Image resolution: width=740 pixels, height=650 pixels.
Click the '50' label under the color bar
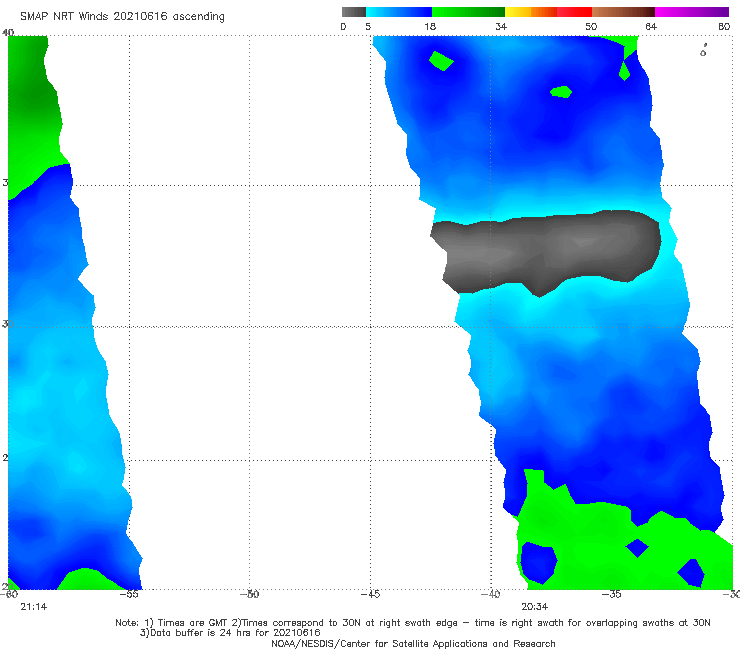click(x=591, y=26)
